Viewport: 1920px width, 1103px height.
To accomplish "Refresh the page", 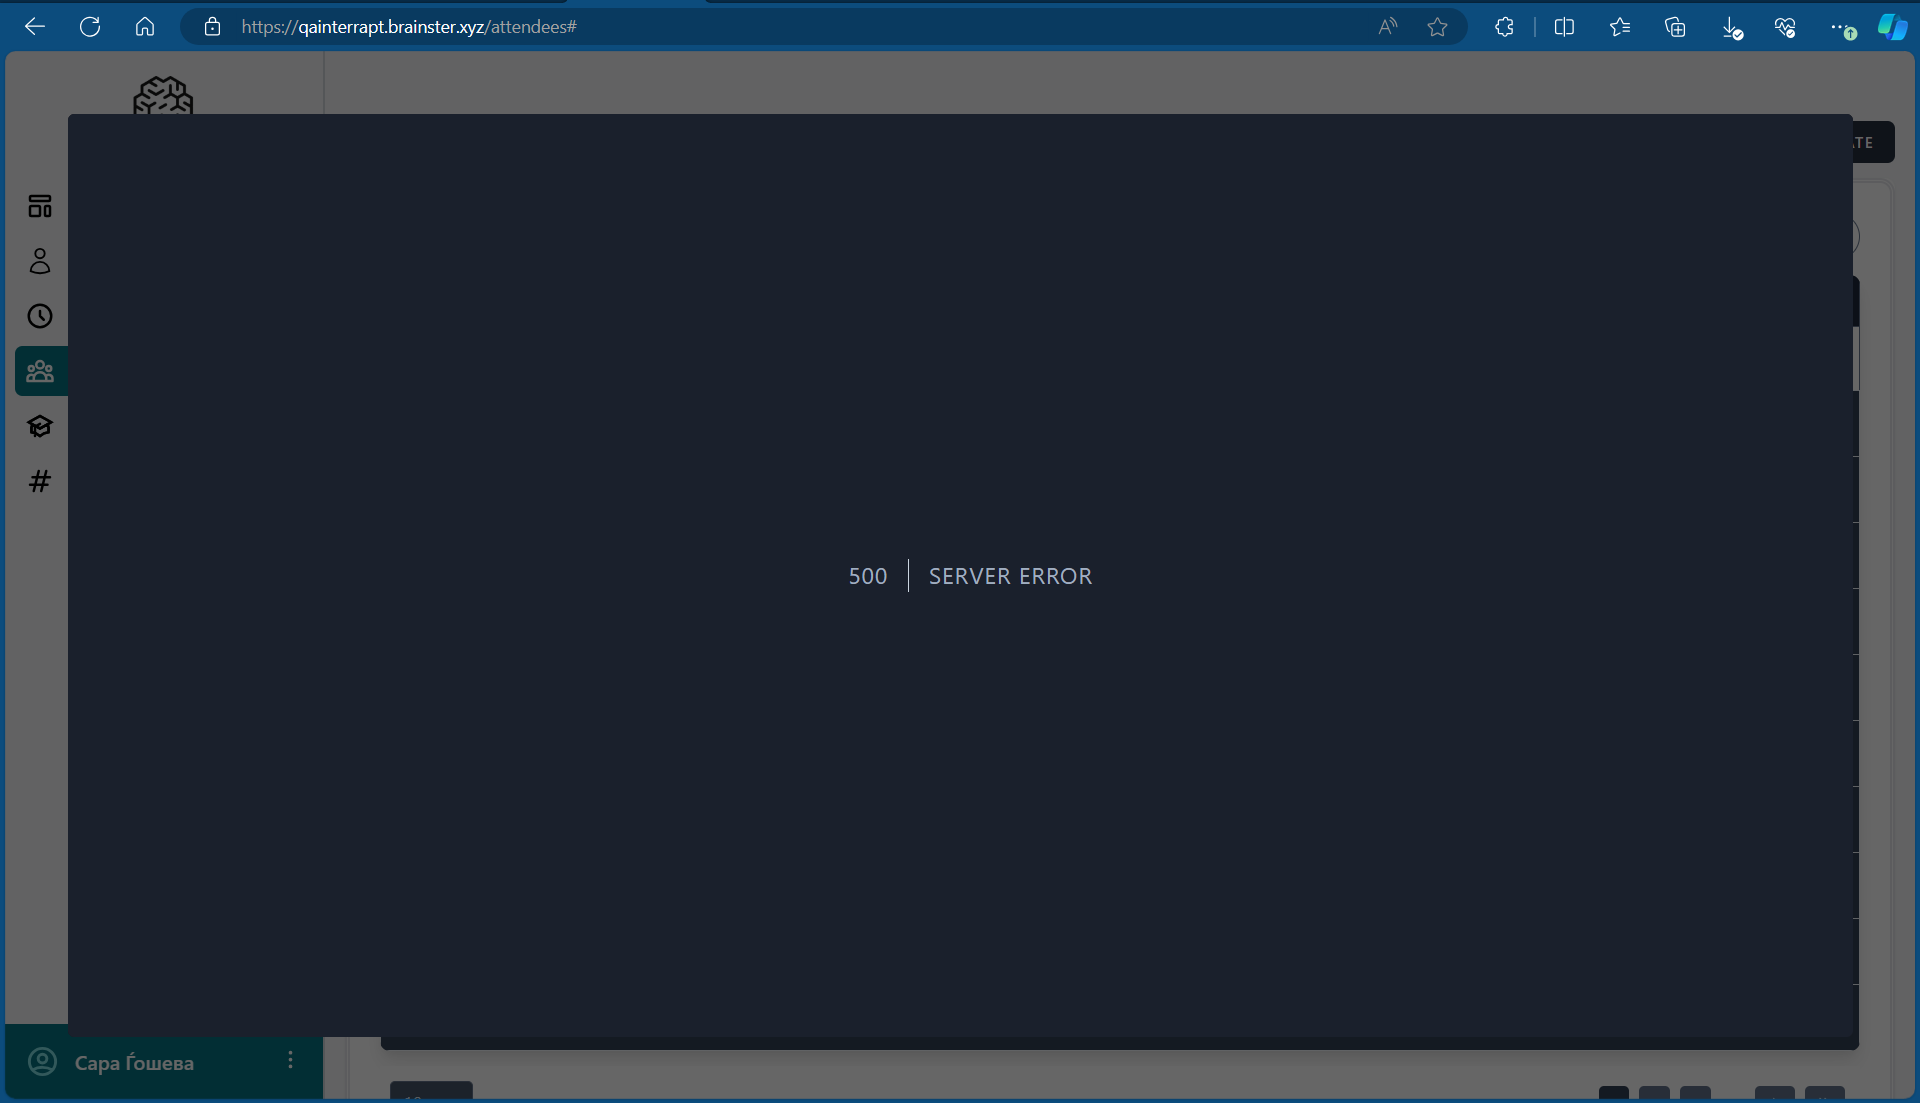I will click(90, 27).
